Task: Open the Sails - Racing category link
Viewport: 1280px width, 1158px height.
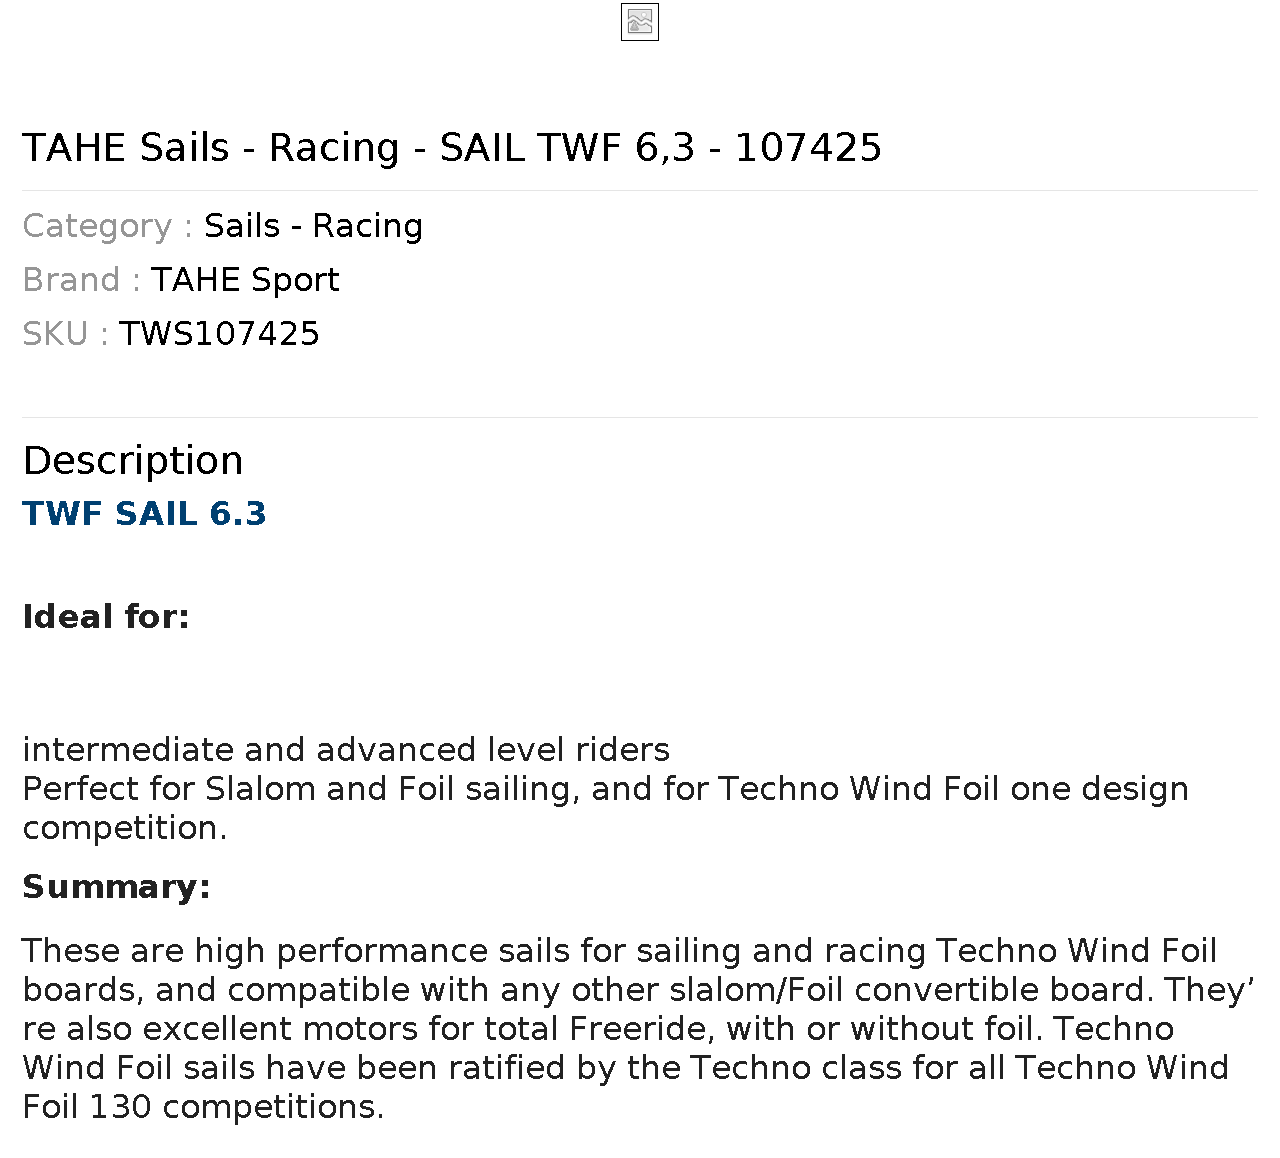Action: 313,226
